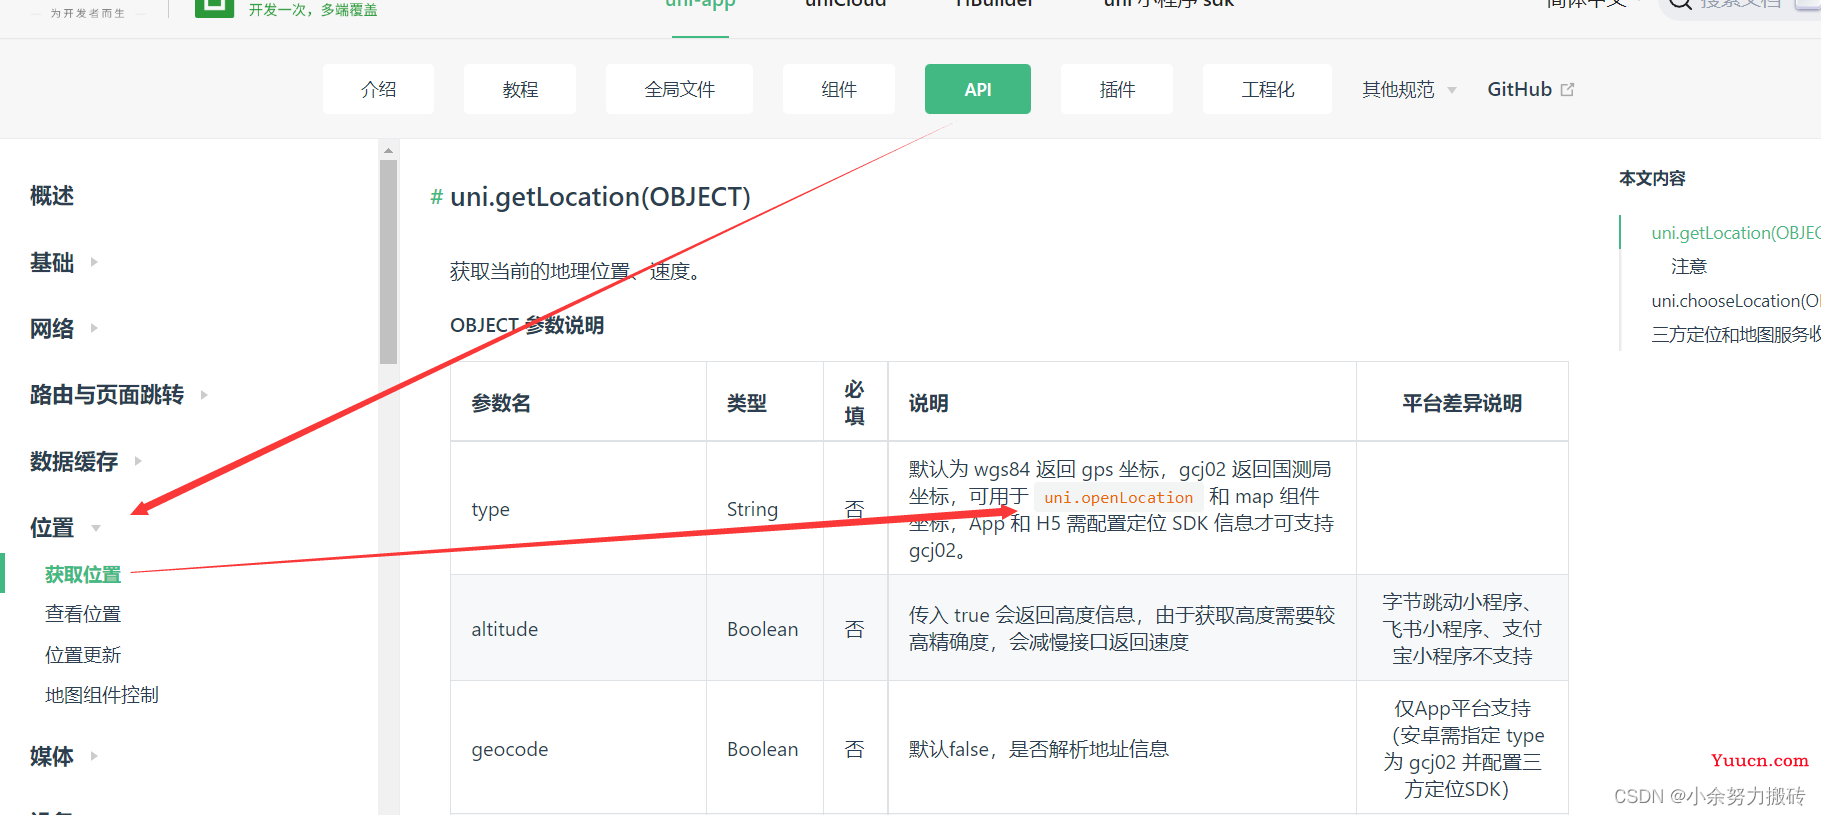Click the 平台差异说明 column header

point(1462,403)
